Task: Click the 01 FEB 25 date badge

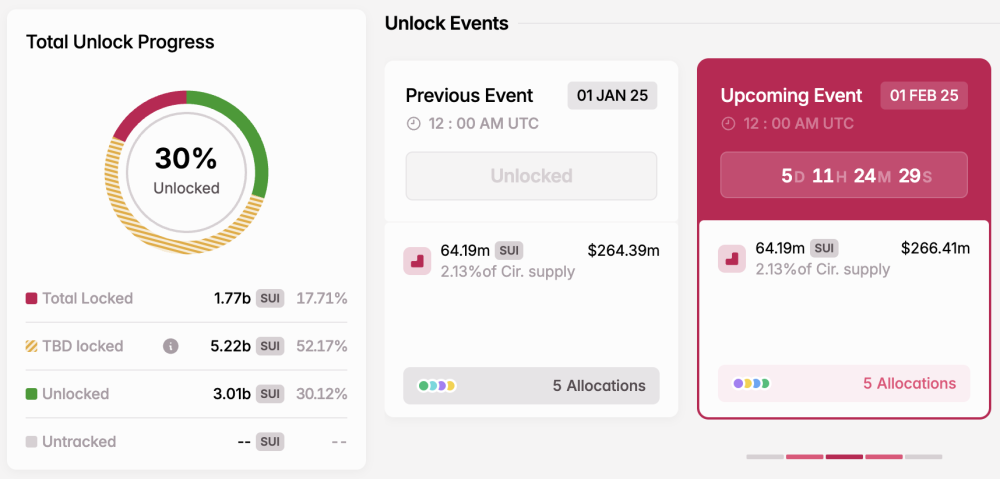Action: [924, 96]
